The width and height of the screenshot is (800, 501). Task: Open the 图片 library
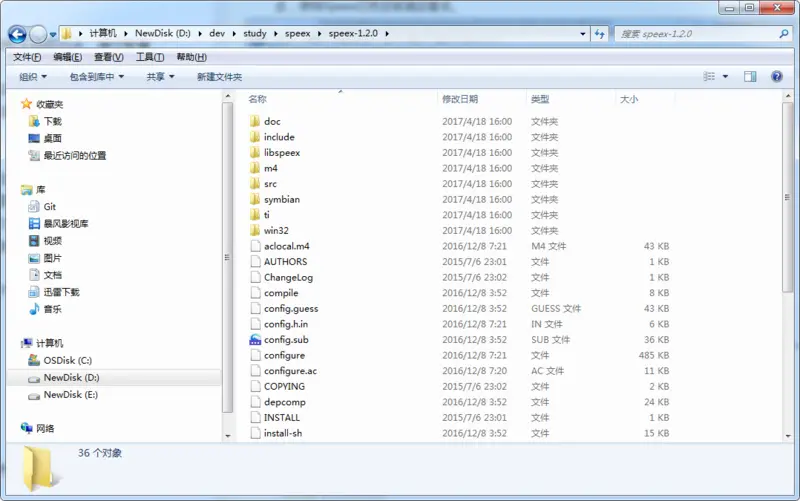click(45, 258)
